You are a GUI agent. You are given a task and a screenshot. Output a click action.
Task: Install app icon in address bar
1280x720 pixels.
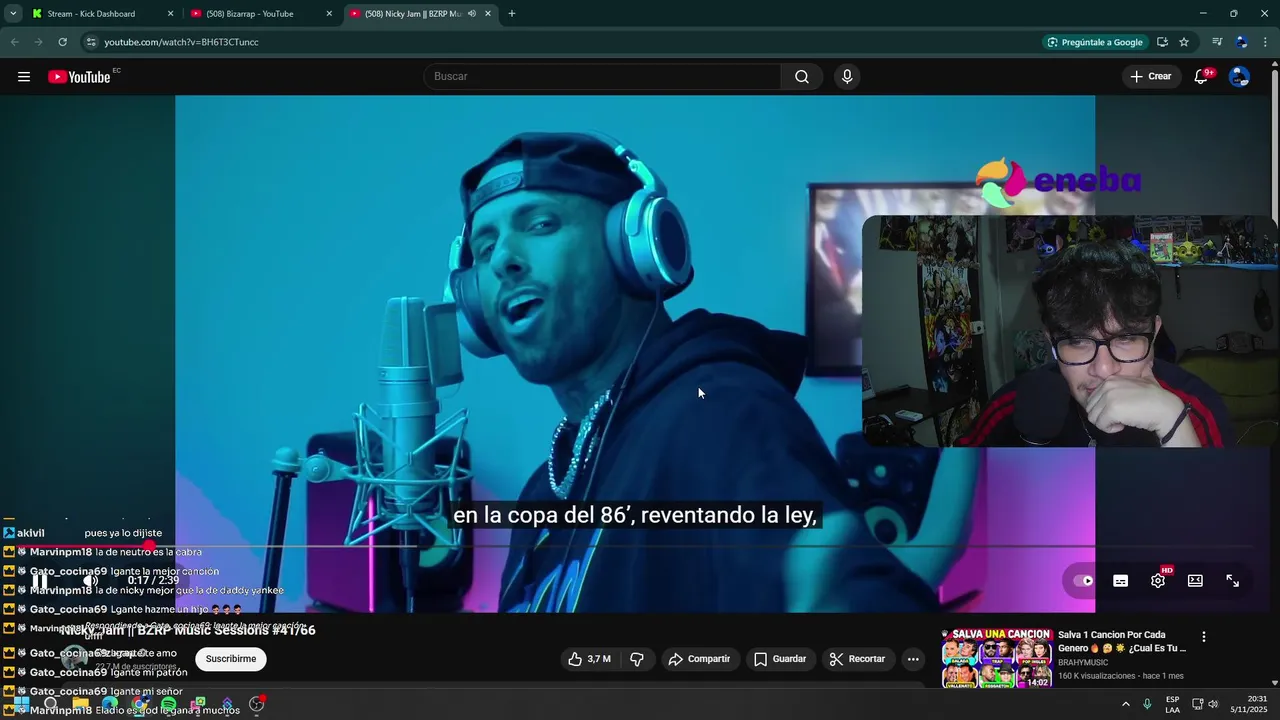(x=1162, y=42)
